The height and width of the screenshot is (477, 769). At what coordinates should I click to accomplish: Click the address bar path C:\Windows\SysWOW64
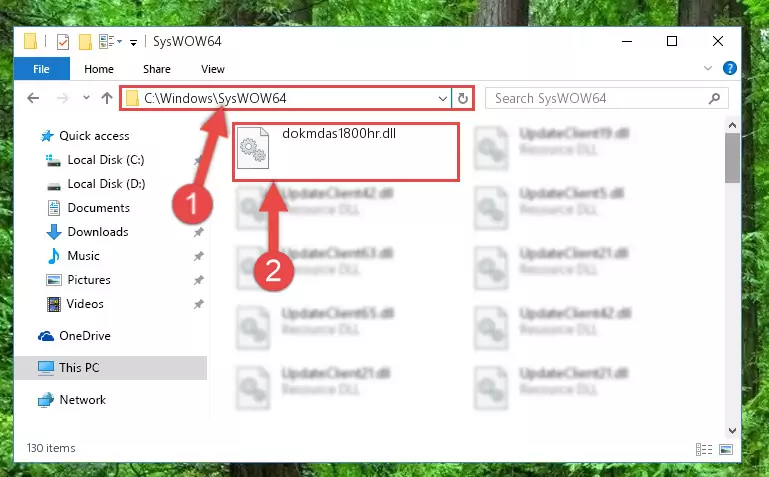tap(215, 99)
